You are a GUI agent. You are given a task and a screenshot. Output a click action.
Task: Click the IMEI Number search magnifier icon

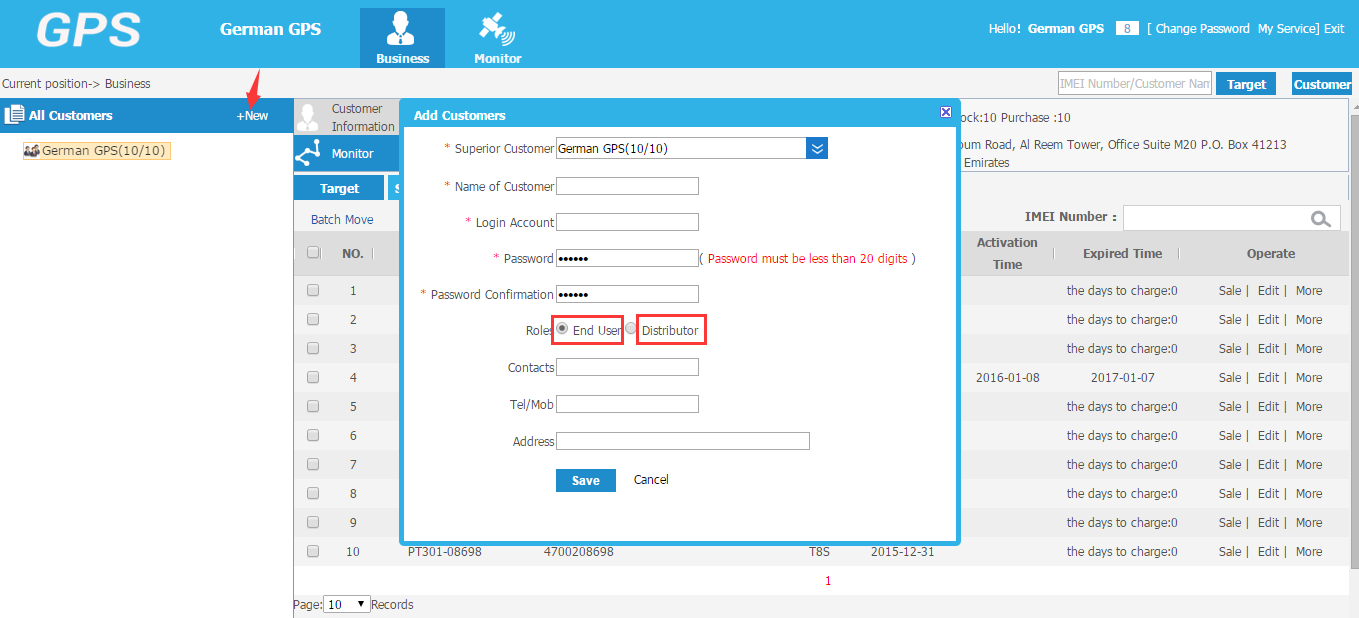(x=1321, y=218)
